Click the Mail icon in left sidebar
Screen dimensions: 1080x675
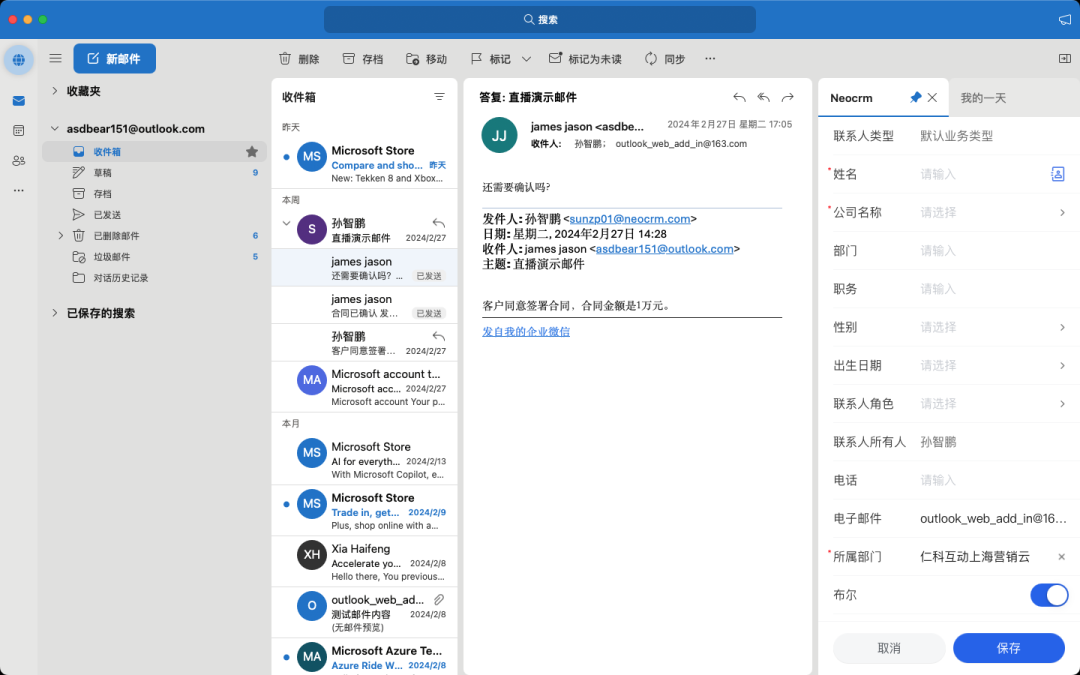18,101
